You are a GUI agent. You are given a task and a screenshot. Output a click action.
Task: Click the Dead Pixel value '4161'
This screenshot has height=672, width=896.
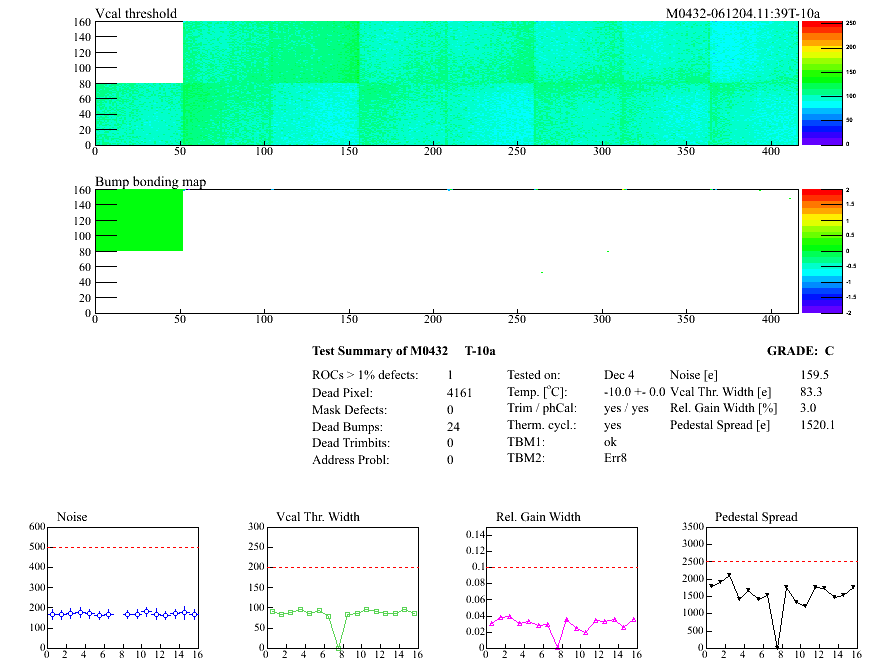[x=459, y=393]
